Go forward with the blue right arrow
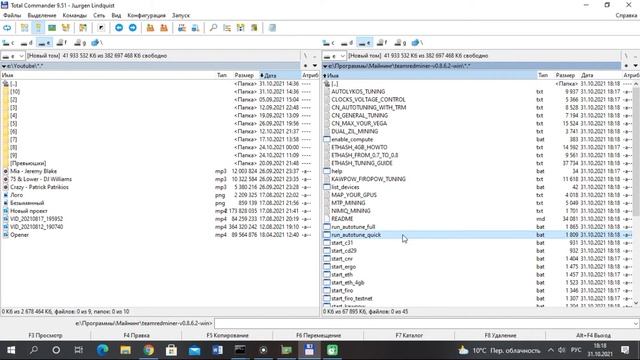 tap(133, 28)
